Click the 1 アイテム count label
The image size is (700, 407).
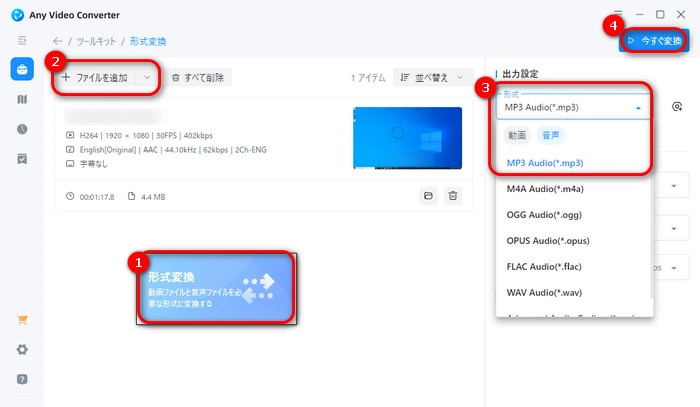368,78
